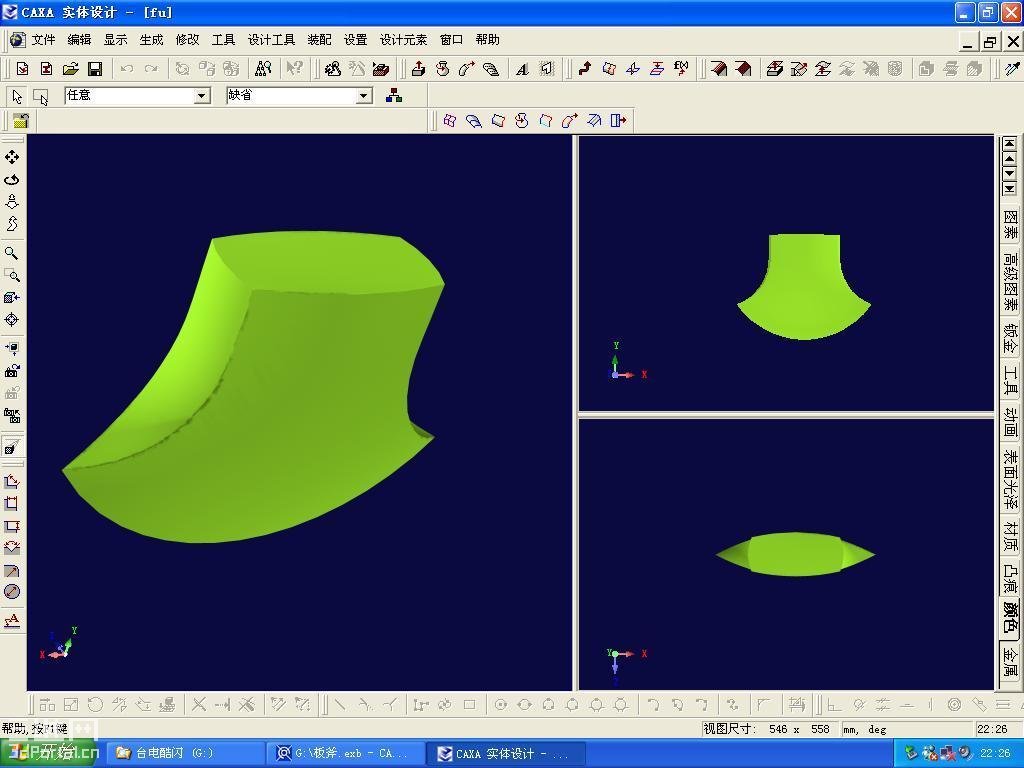Viewport: 1024px width, 768px height.
Task: Click the catalog tab scroll-to-first arrow
Action: pyautogui.click(x=1010, y=143)
